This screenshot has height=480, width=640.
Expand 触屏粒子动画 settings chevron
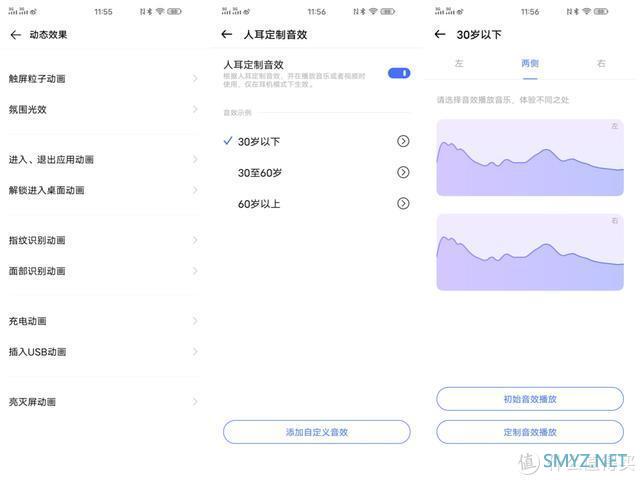tap(195, 78)
